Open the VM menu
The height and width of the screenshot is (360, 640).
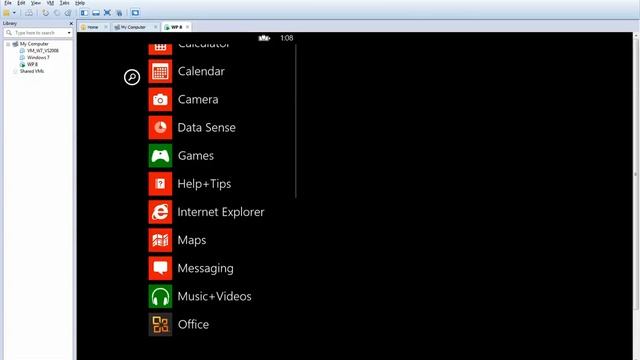50,3
